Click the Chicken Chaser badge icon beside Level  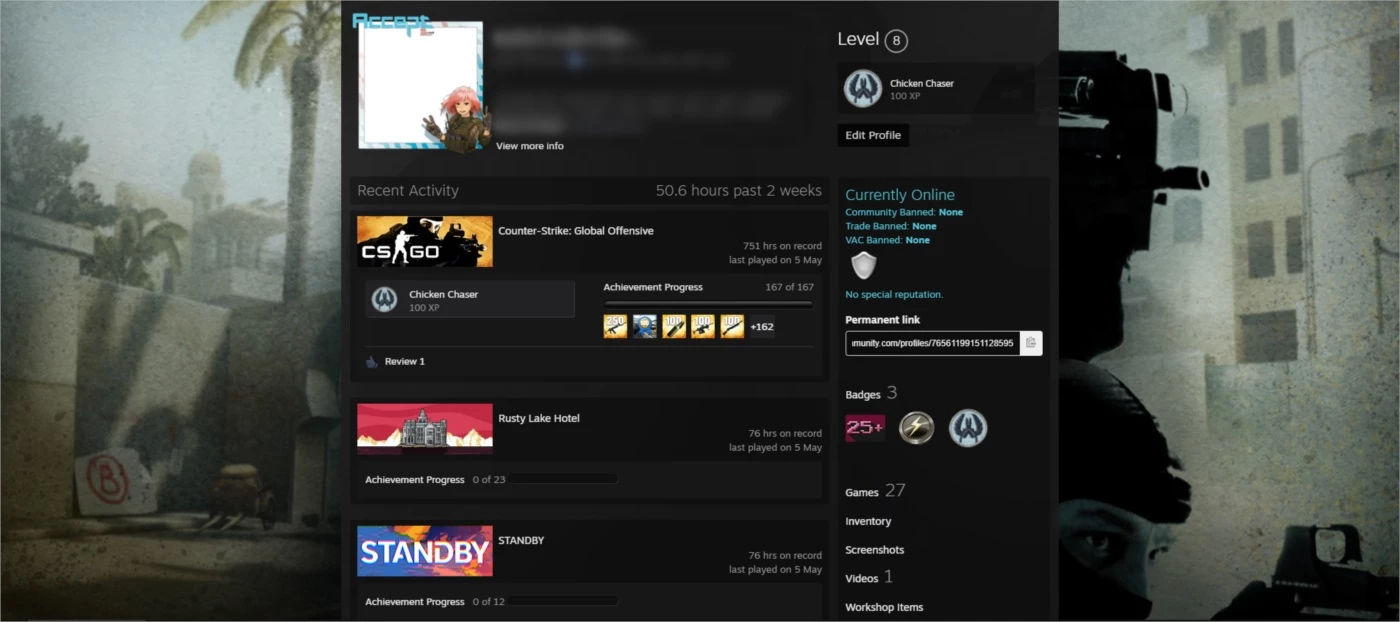tap(862, 89)
